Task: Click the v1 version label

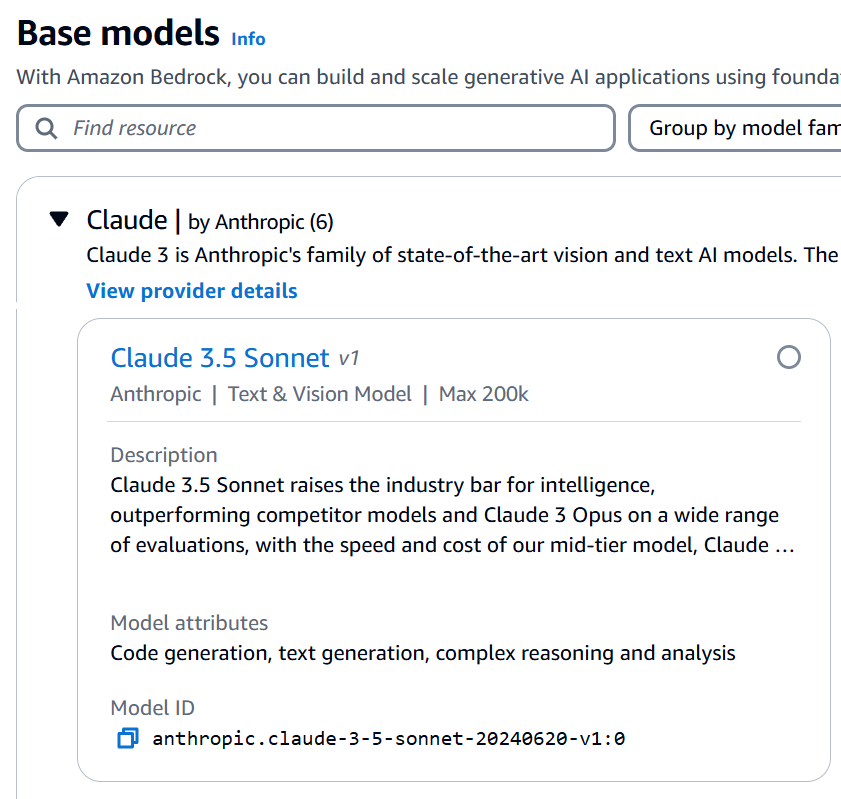Action: tap(348, 358)
